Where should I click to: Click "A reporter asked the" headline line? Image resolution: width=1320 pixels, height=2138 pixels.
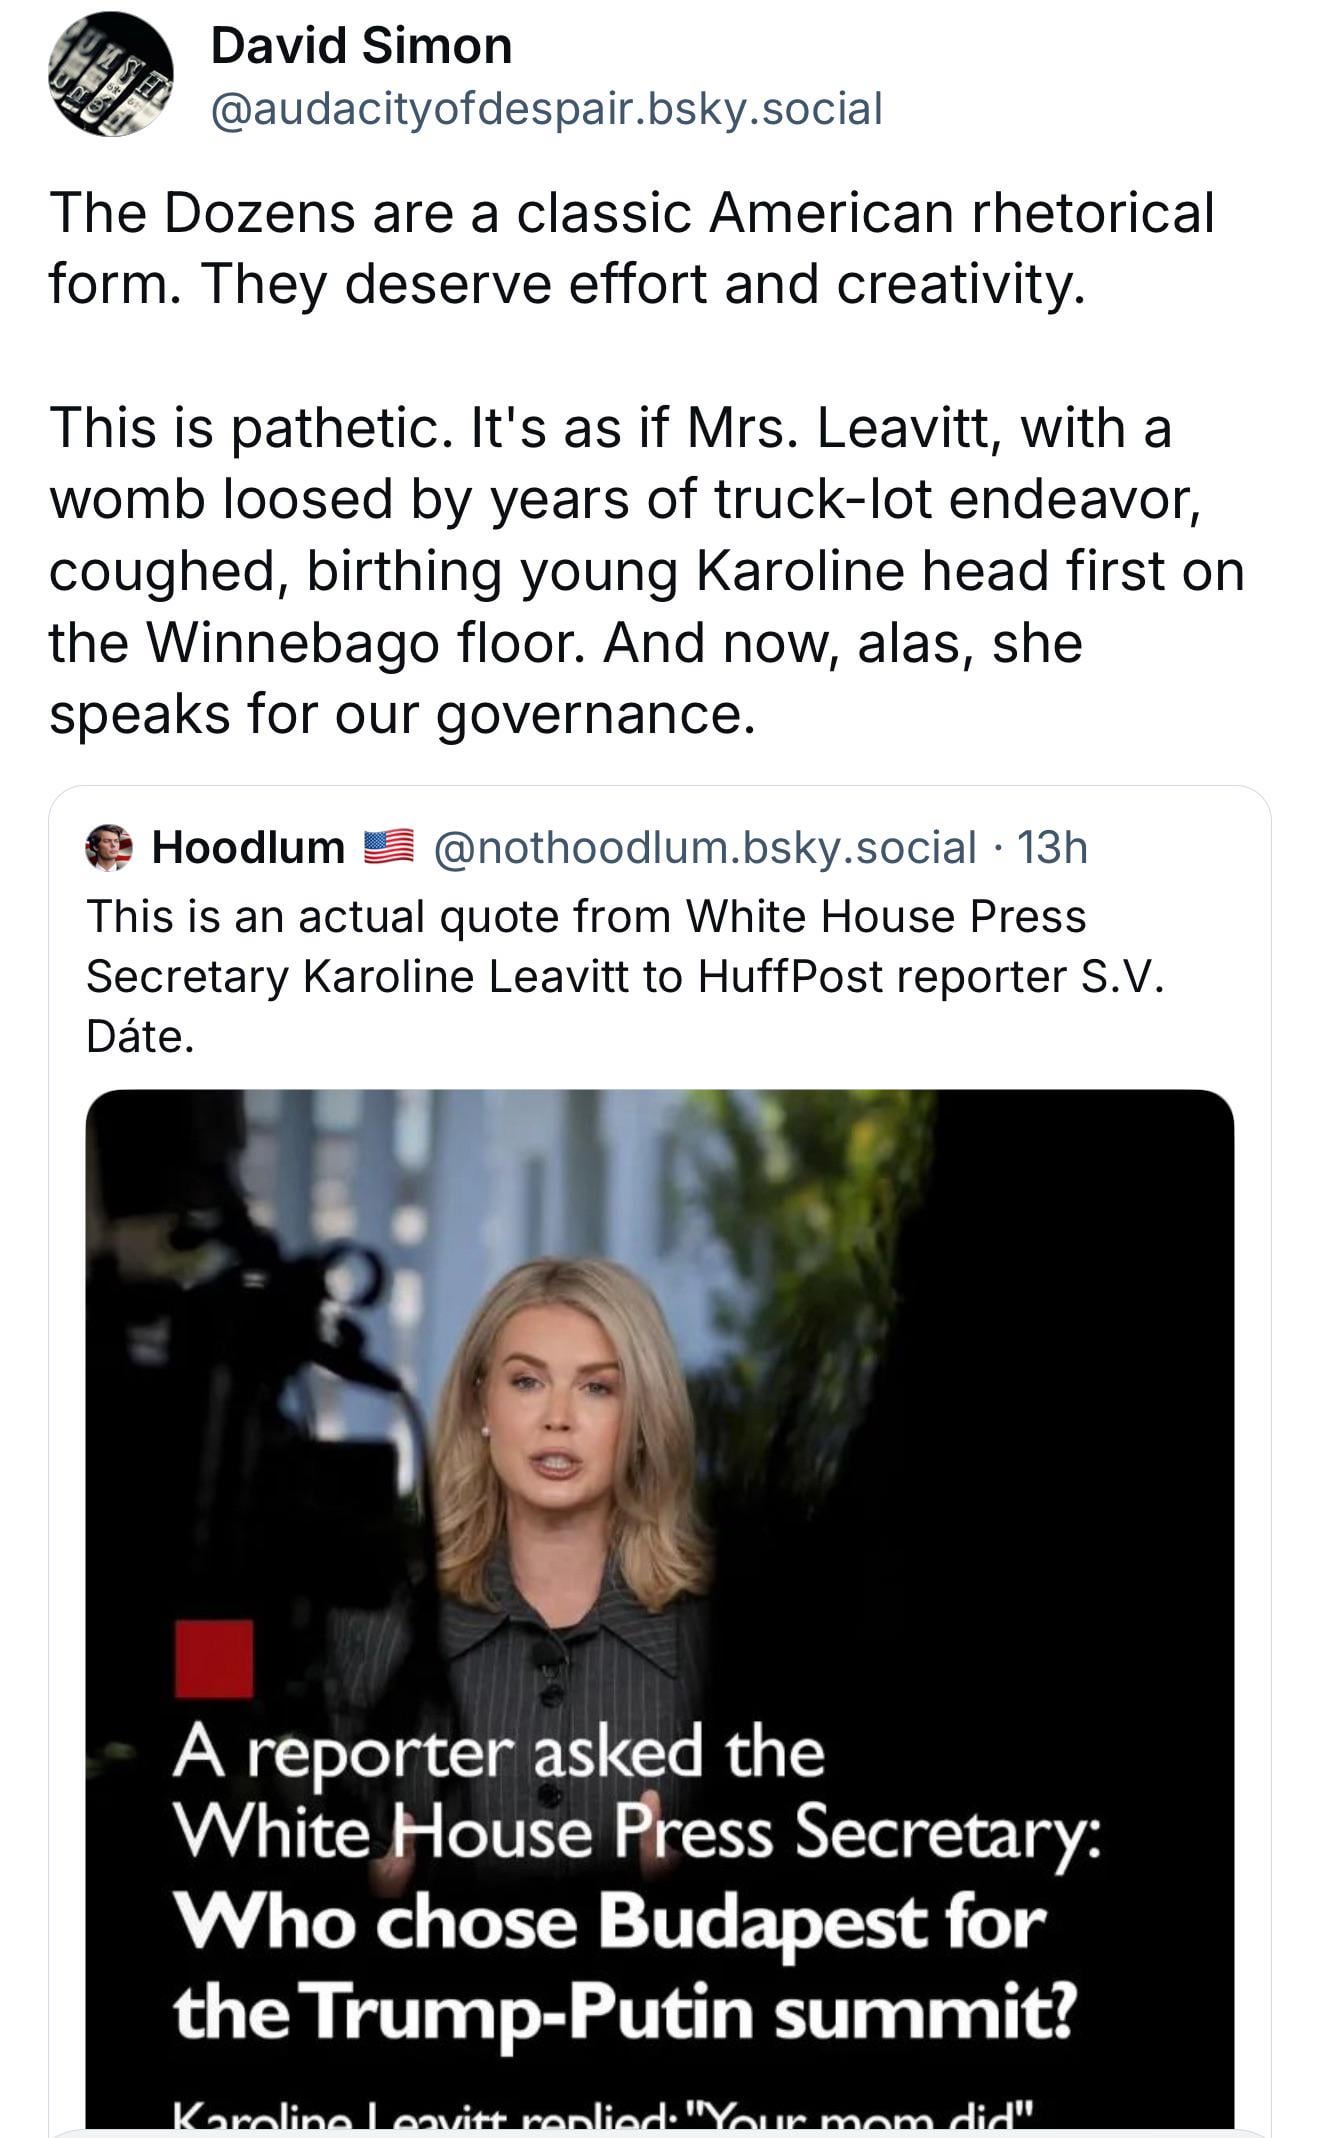[498, 1753]
